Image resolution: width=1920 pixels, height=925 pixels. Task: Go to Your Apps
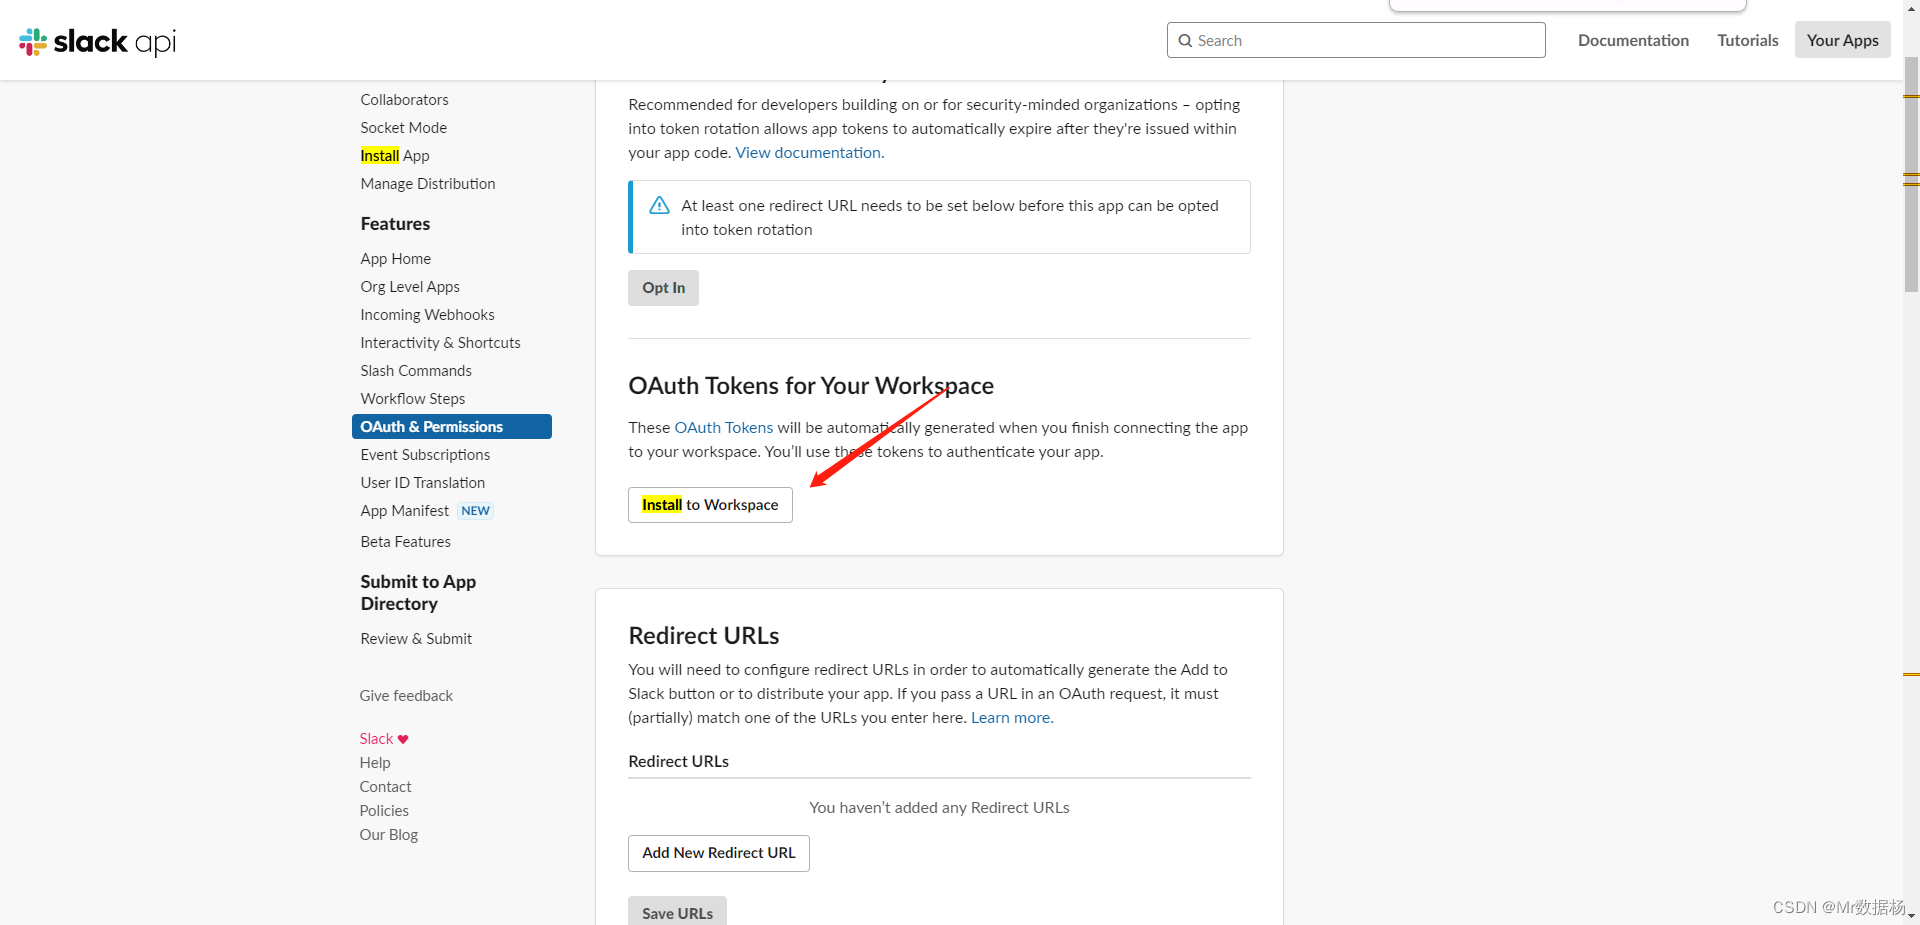coord(1842,40)
